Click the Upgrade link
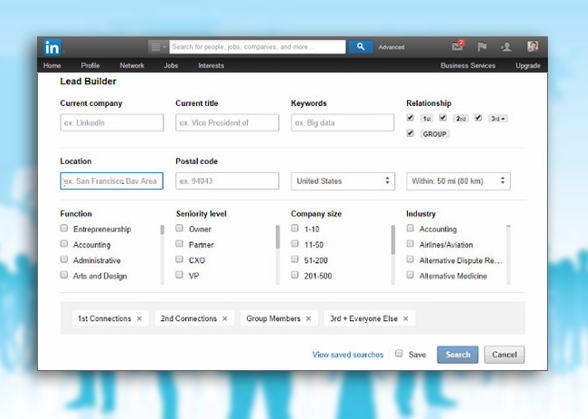 pyautogui.click(x=528, y=66)
